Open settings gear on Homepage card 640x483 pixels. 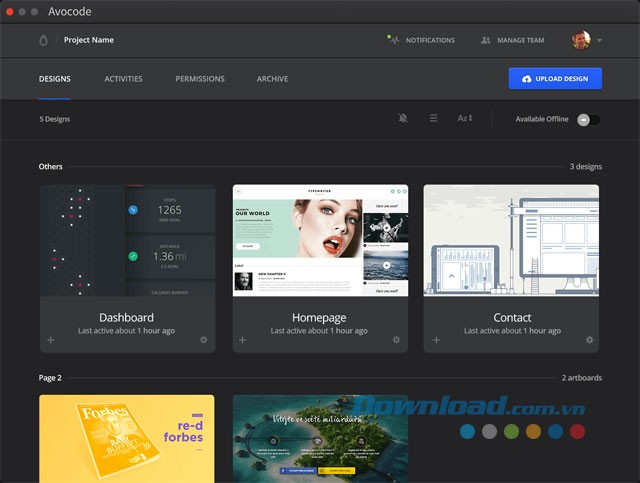(396, 340)
